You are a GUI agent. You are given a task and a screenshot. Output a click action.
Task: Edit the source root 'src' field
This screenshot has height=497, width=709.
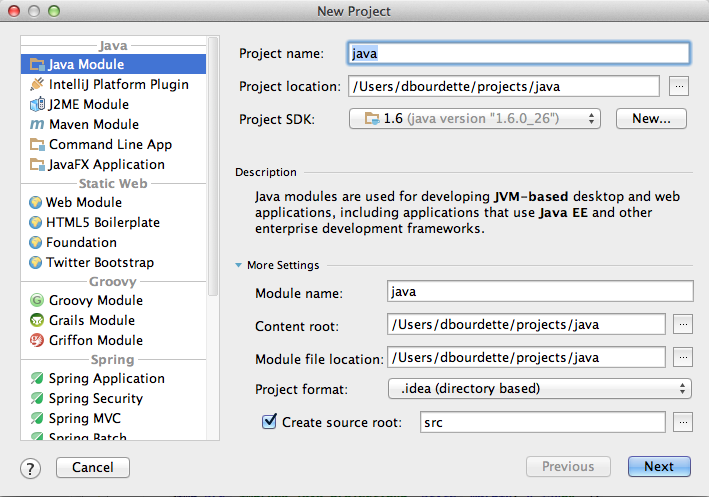pos(543,422)
